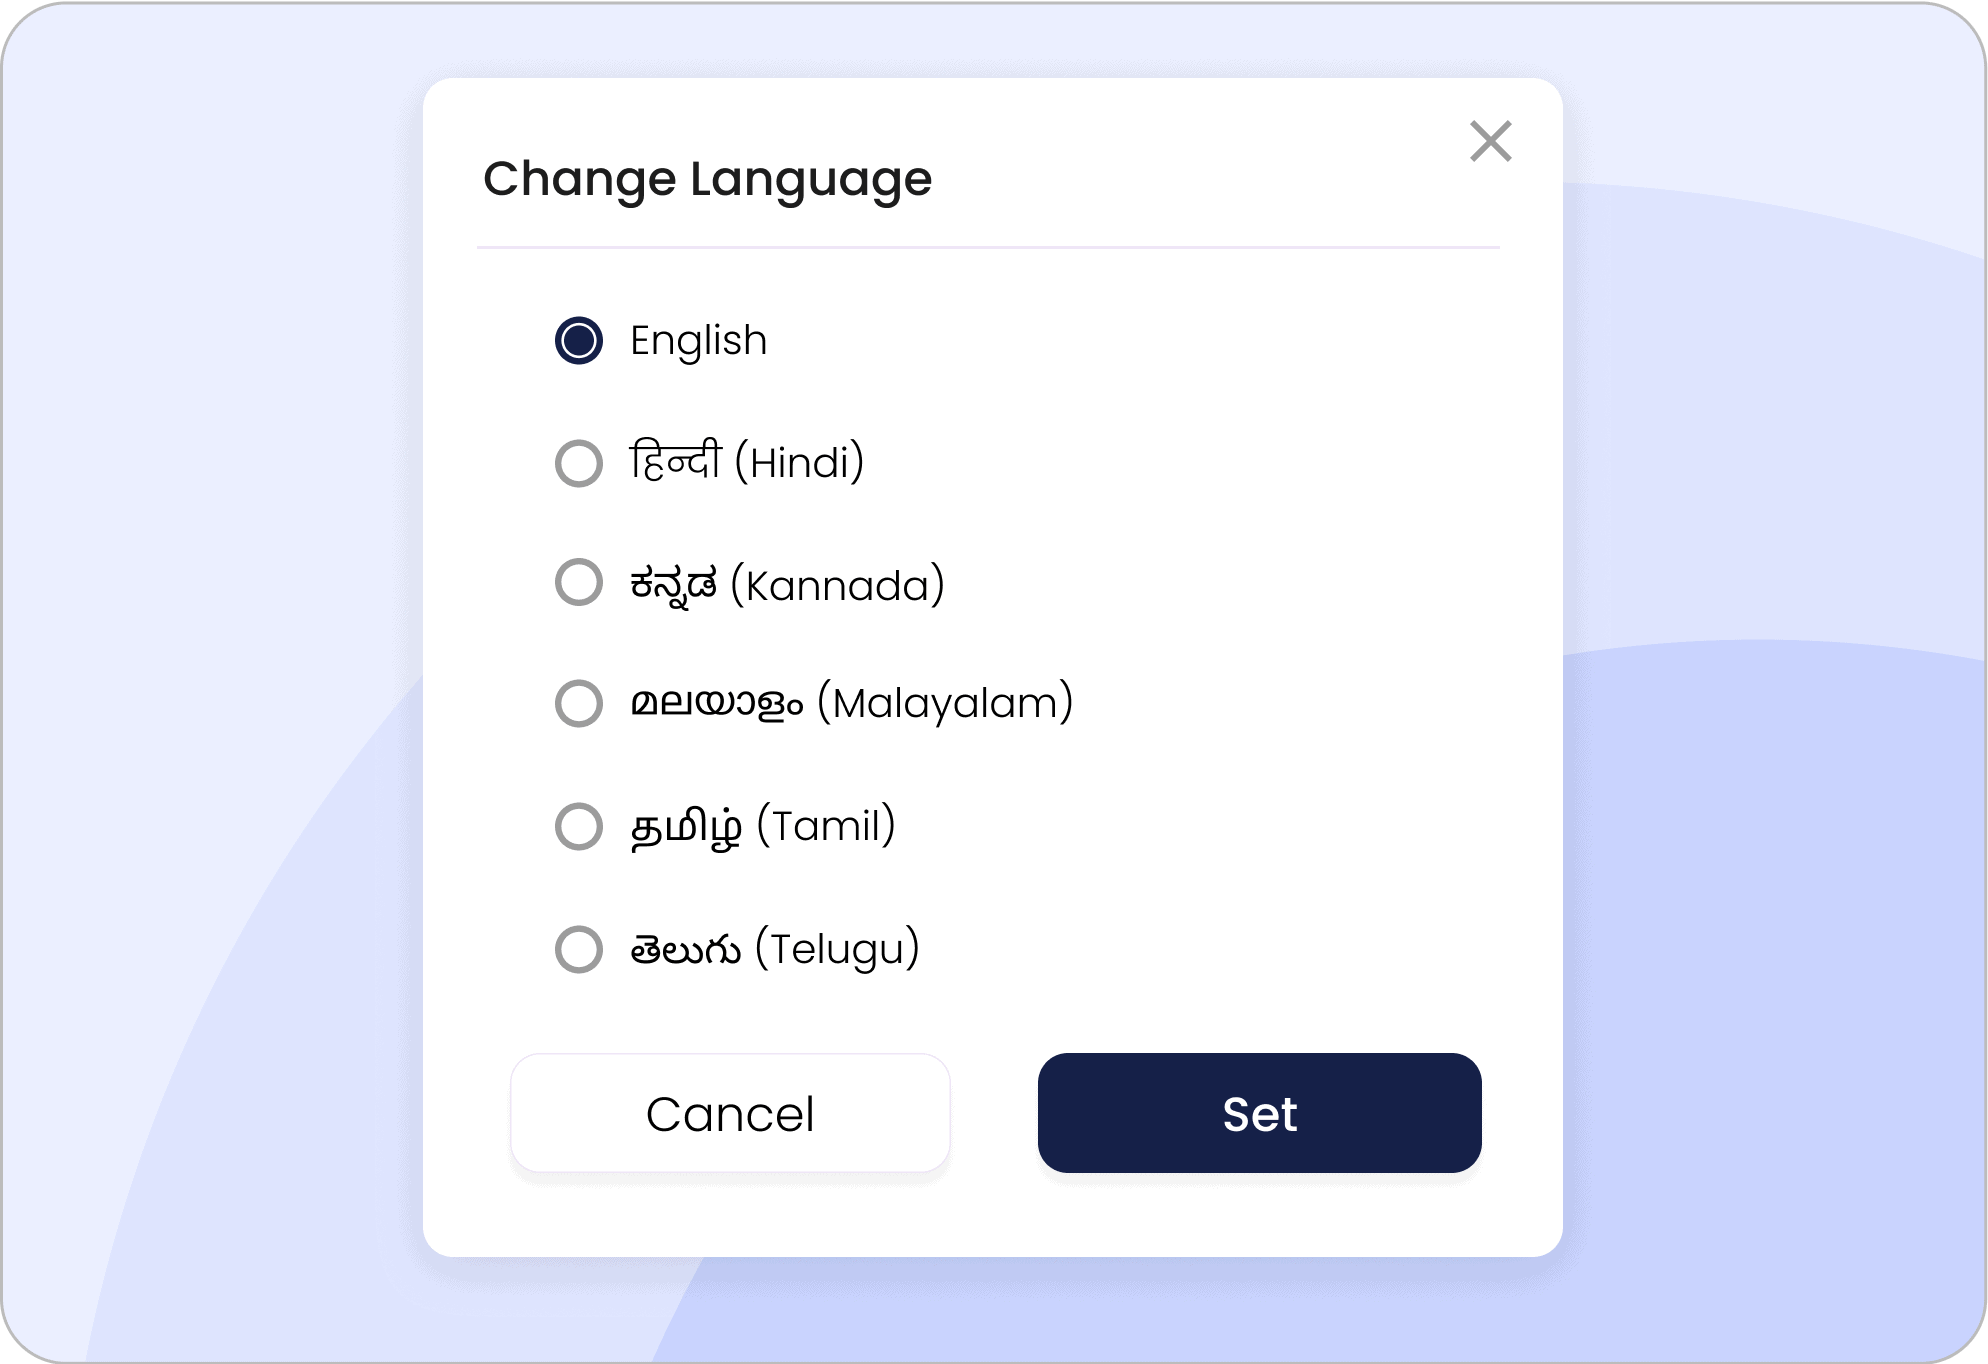Click the Devanagari script word for Hindi
The width and height of the screenshot is (1988, 1364).
pyautogui.click(x=675, y=462)
